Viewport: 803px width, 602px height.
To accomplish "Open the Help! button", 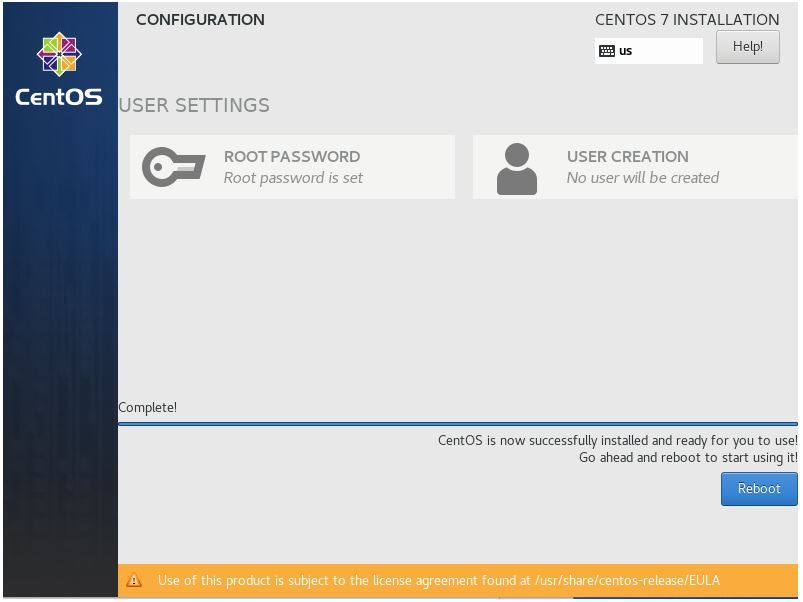I will click(748, 47).
